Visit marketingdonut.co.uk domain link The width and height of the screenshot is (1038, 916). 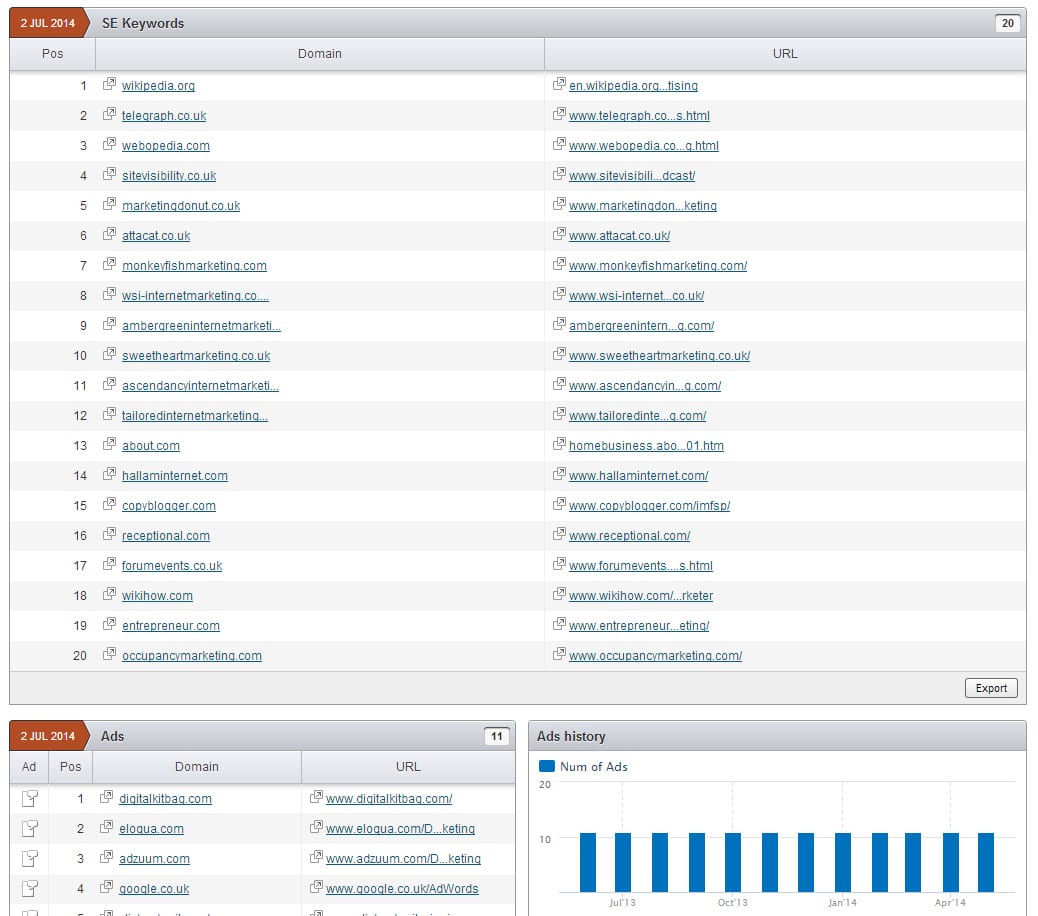tap(181, 206)
